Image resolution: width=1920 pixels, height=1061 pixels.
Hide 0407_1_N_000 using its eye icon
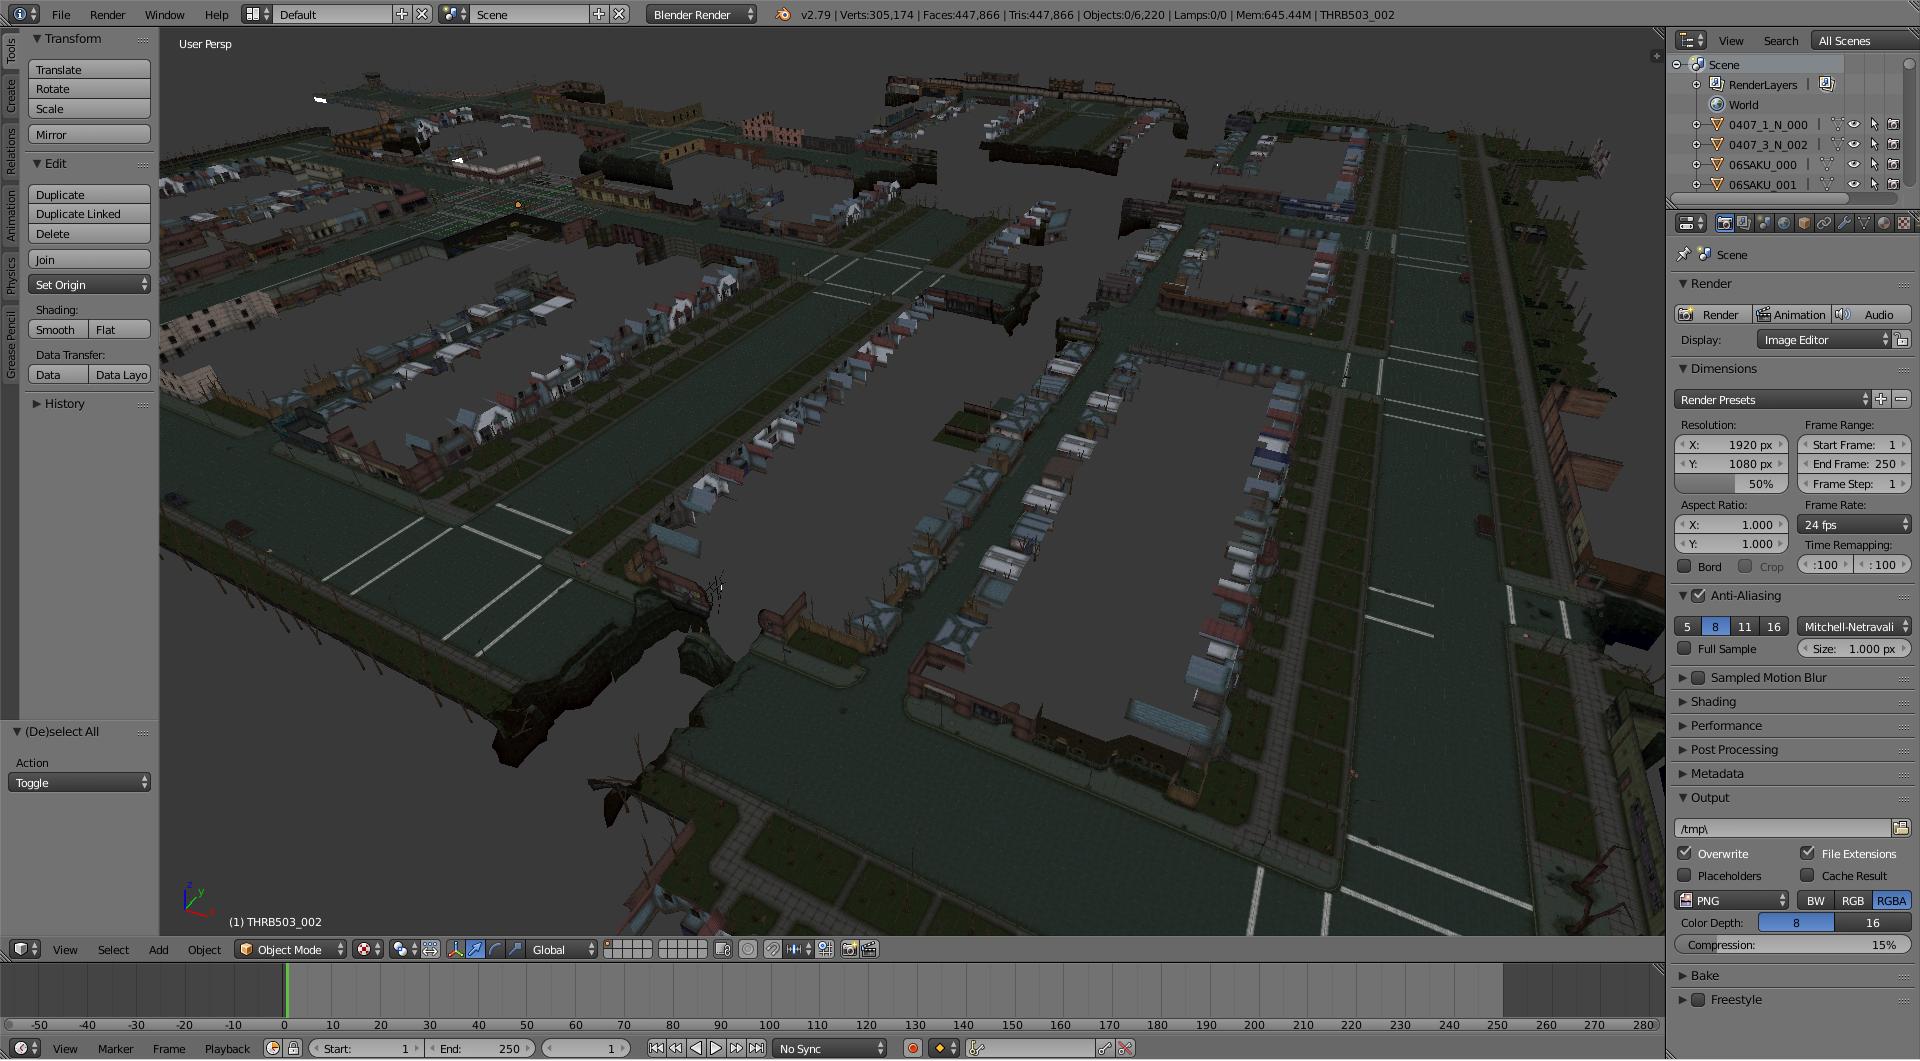coord(1854,125)
